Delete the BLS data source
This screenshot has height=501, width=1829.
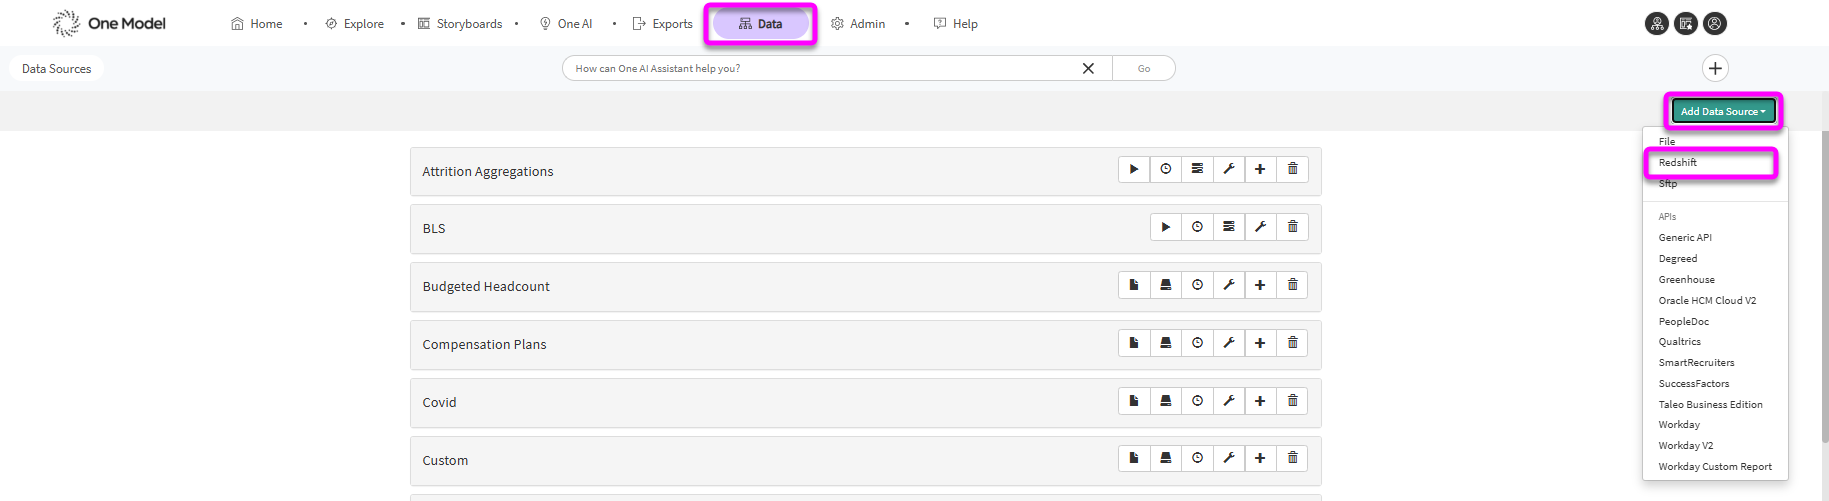(1292, 227)
